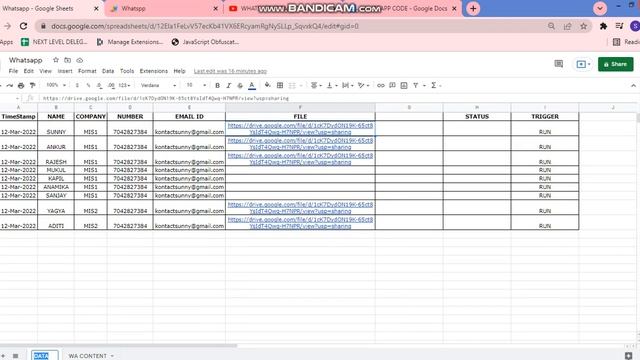This screenshot has width=640, height=360.
Task: Click the Merge cells icon
Action: tap(292, 85)
